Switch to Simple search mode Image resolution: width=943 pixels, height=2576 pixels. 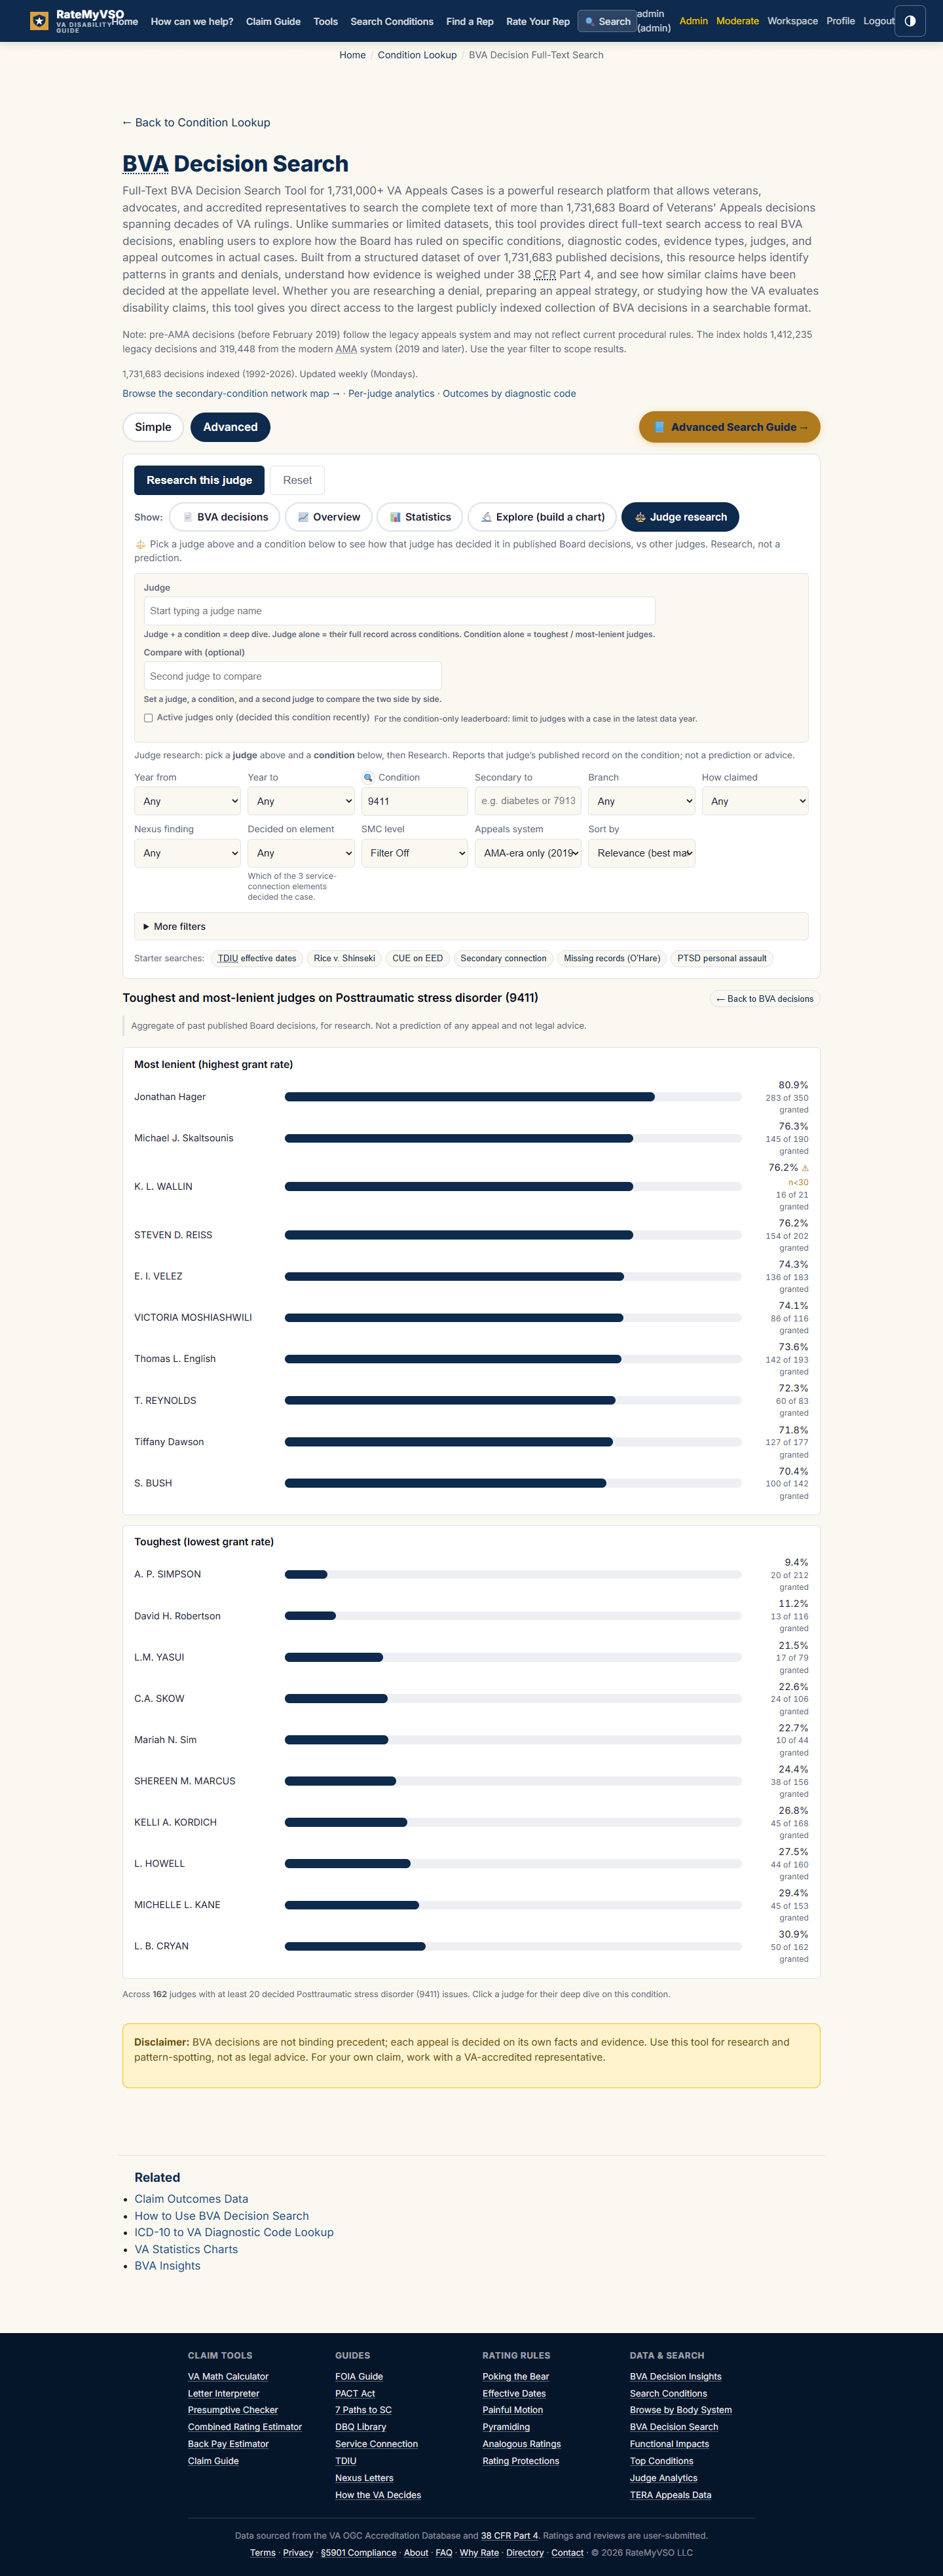153,427
